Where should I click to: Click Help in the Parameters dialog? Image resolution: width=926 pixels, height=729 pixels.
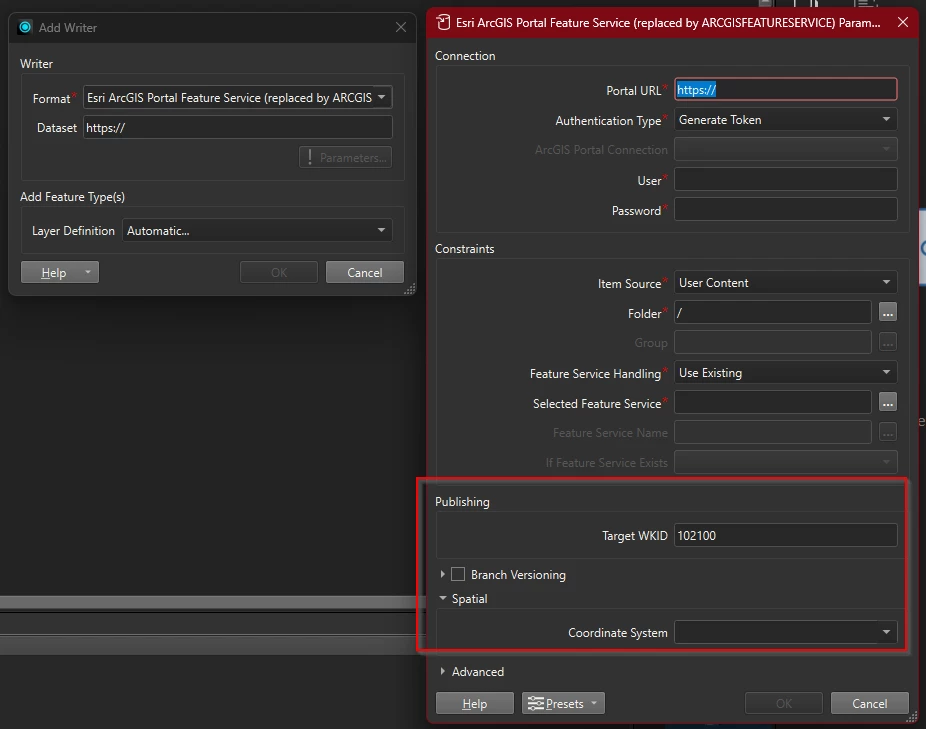tap(474, 703)
